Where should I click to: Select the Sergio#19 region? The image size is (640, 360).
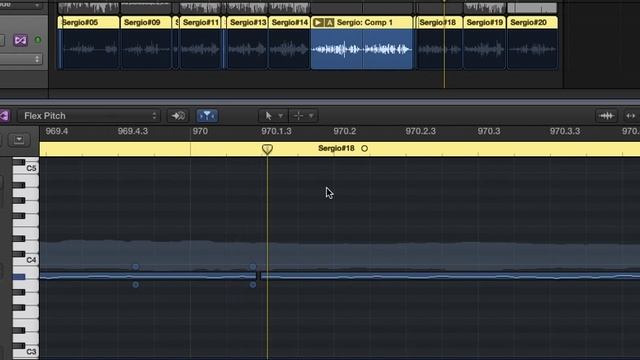(484, 42)
